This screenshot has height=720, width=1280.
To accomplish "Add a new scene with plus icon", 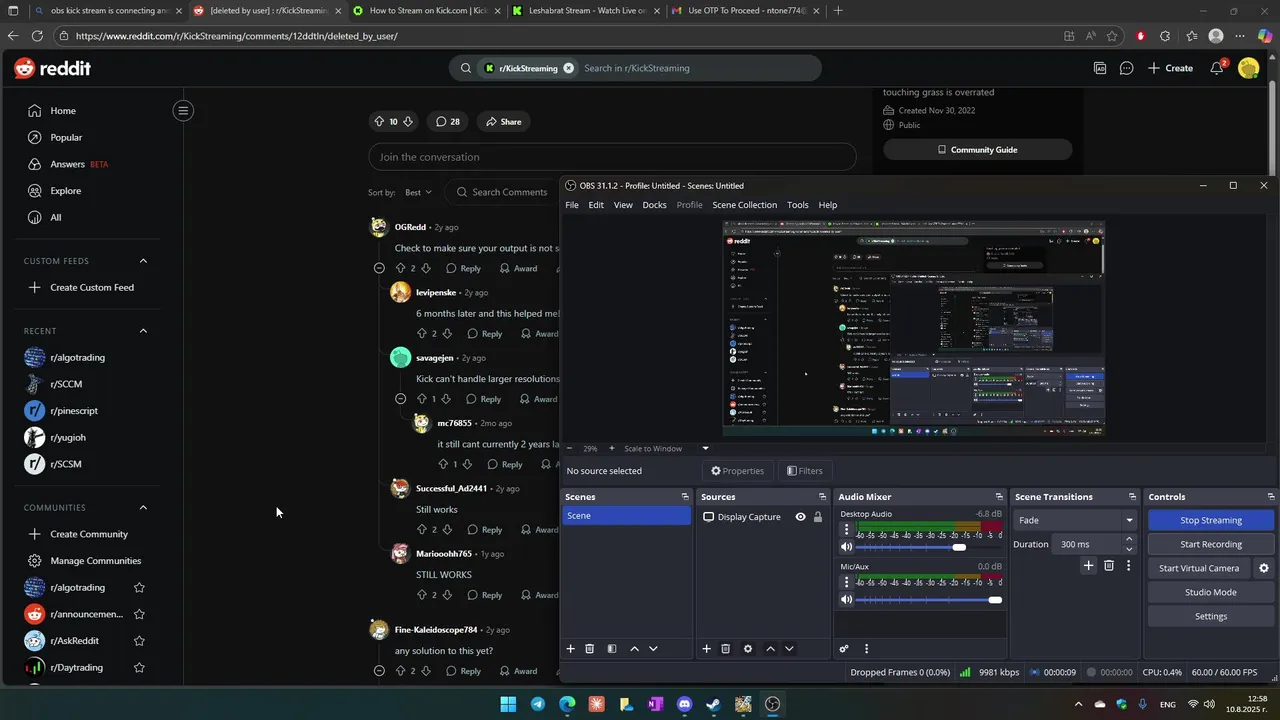I will point(571,649).
